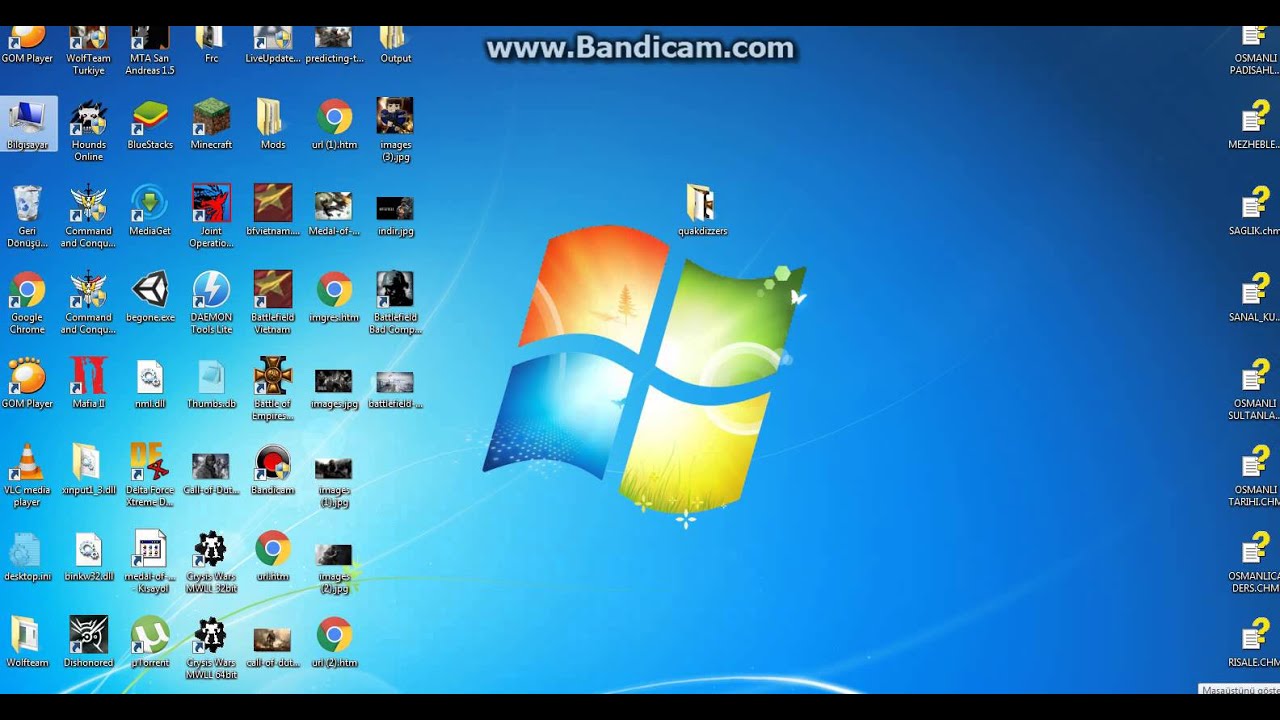The width and height of the screenshot is (1280, 720).
Task: Open Battle of Empires shortcut
Action: click(273, 389)
